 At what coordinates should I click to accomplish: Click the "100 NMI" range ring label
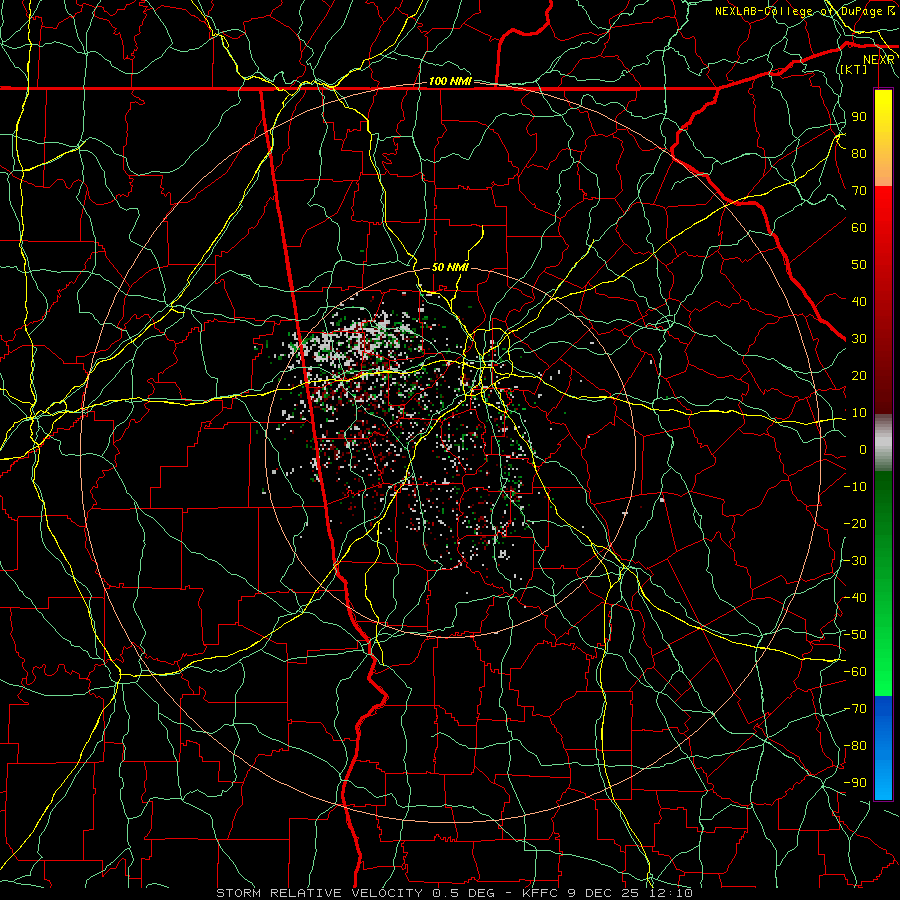click(x=450, y=82)
